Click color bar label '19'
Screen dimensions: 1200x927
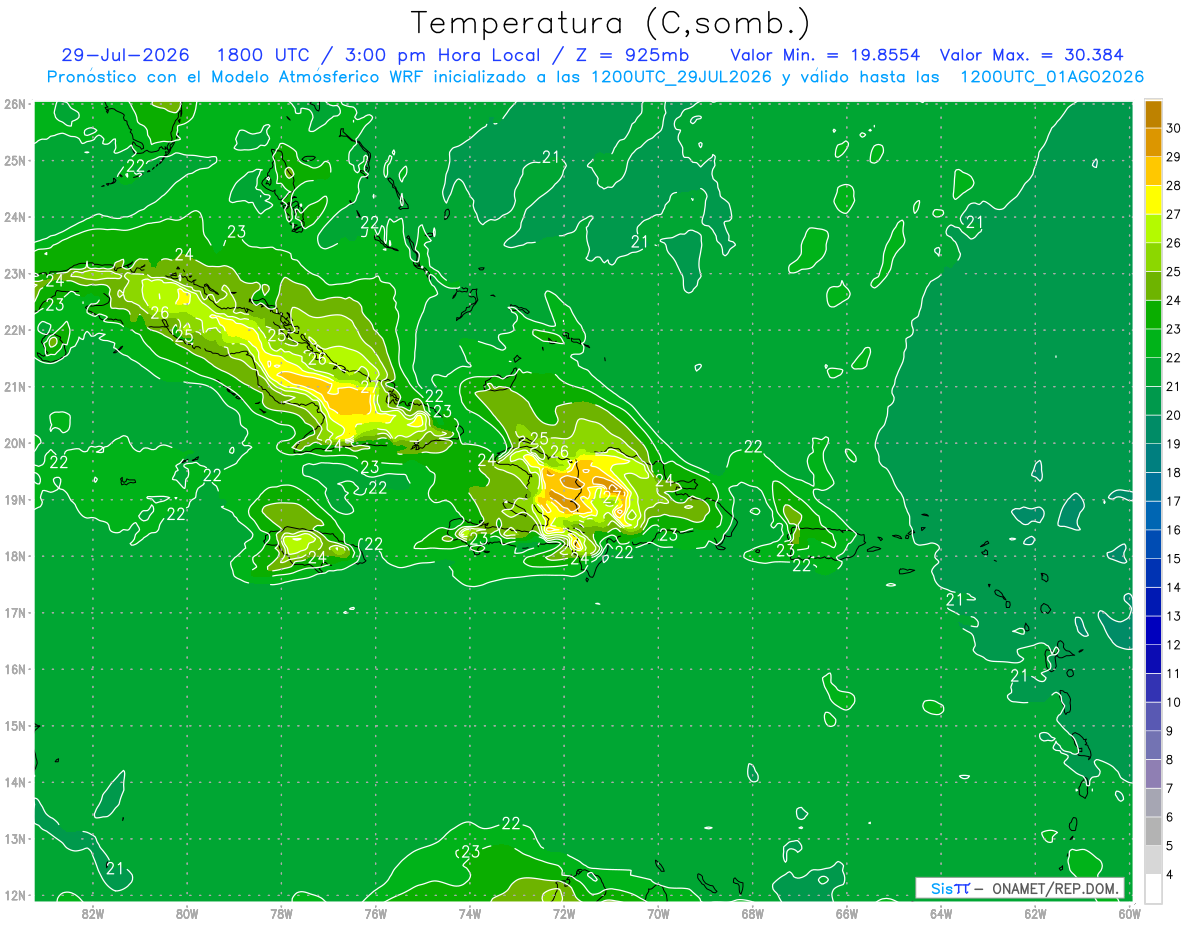coord(1174,444)
